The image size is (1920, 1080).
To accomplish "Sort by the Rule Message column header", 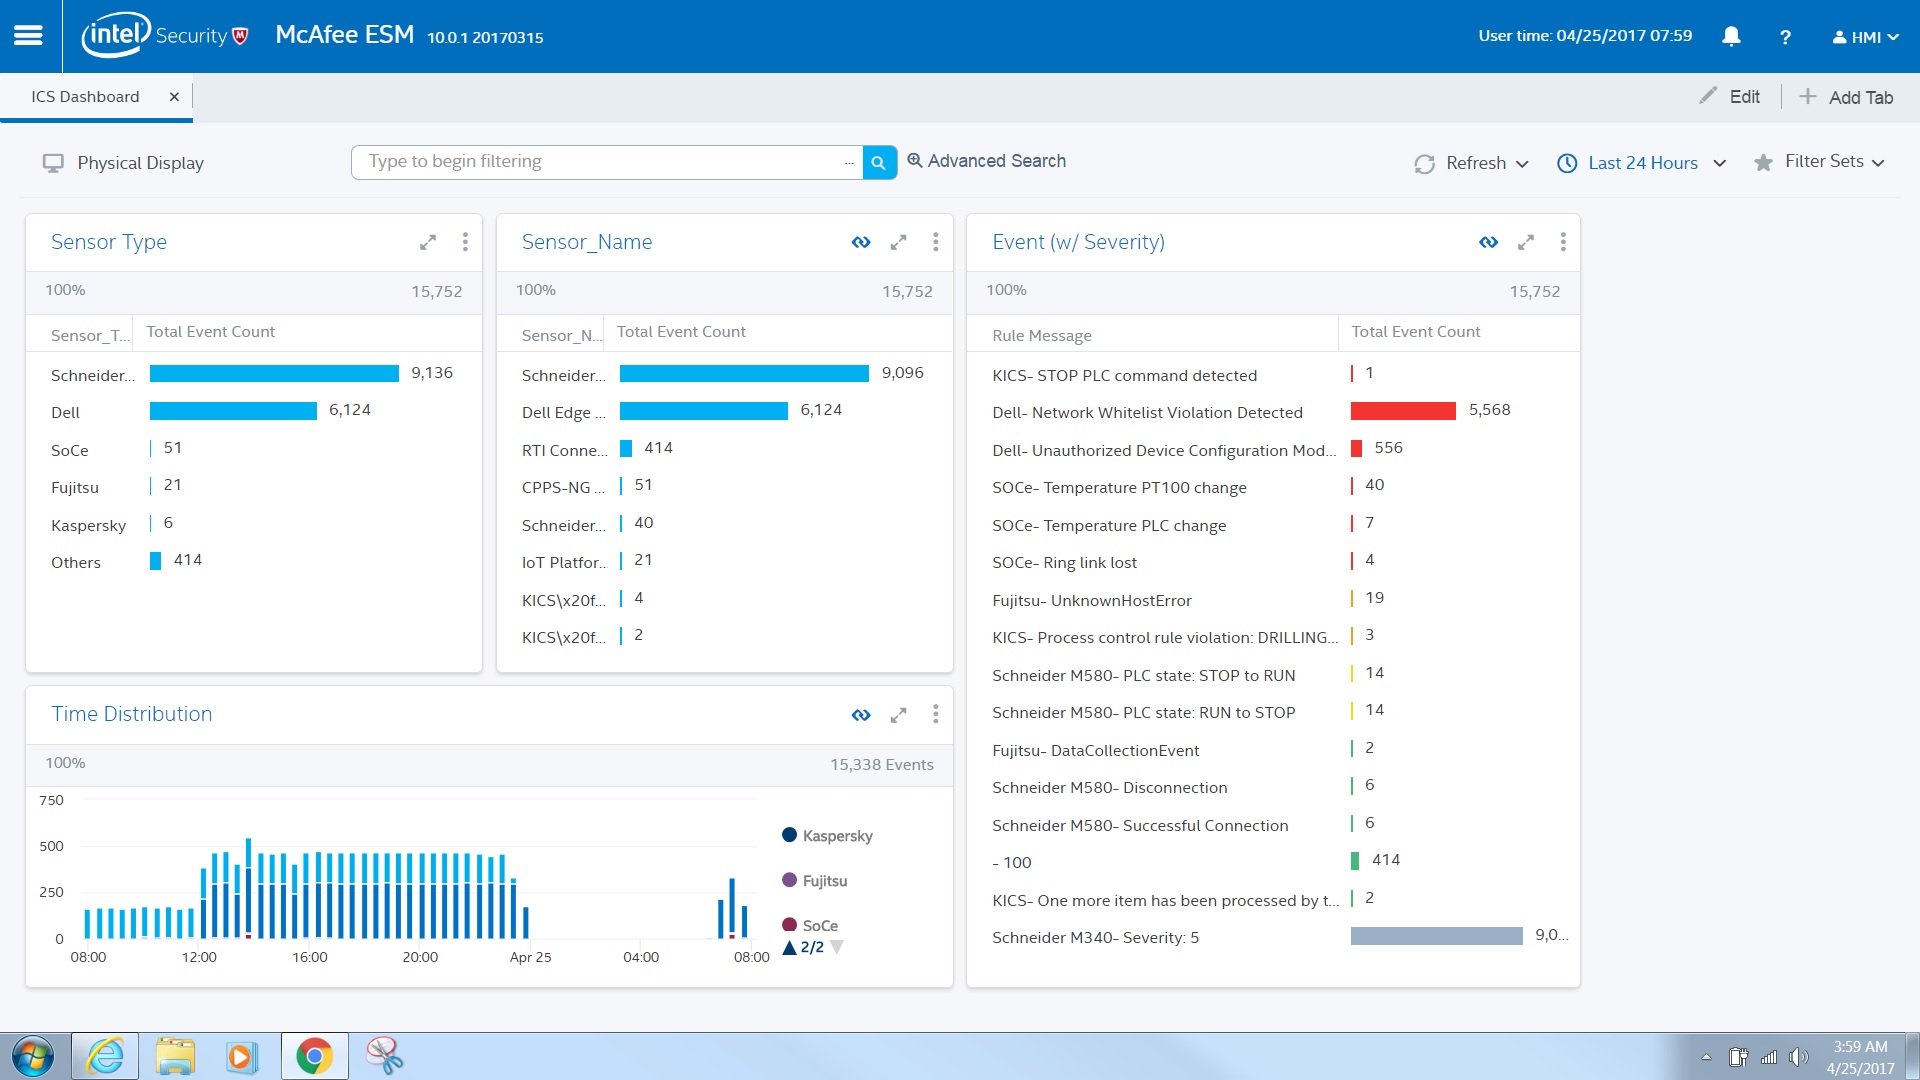I will [x=1042, y=336].
